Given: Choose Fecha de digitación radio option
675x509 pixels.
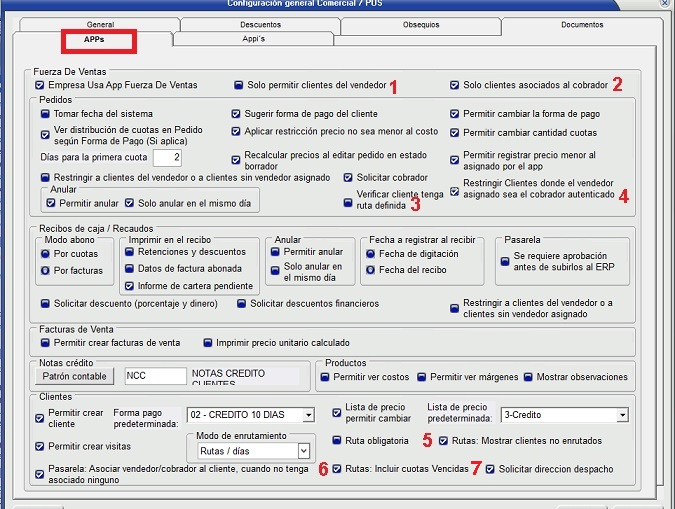Looking at the screenshot, I should click(x=372, y=253).
